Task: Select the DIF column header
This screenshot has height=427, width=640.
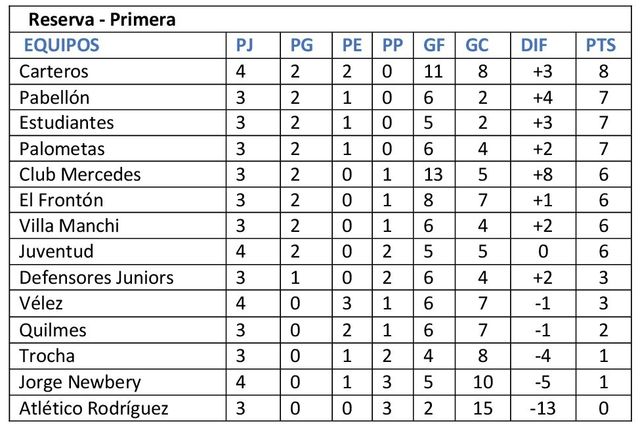Action: point(535,45)
